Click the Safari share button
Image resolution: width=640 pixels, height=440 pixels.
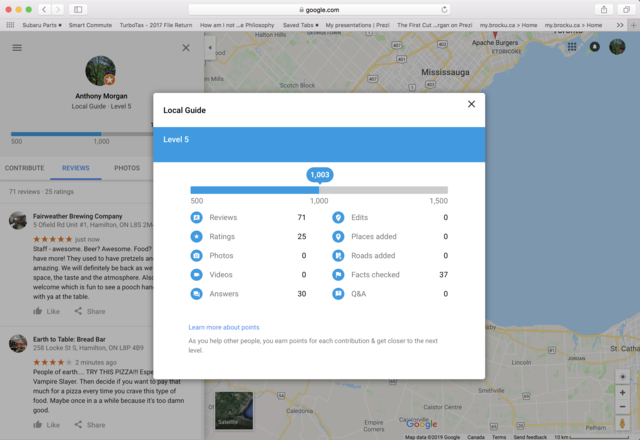(x=604, y=9)
